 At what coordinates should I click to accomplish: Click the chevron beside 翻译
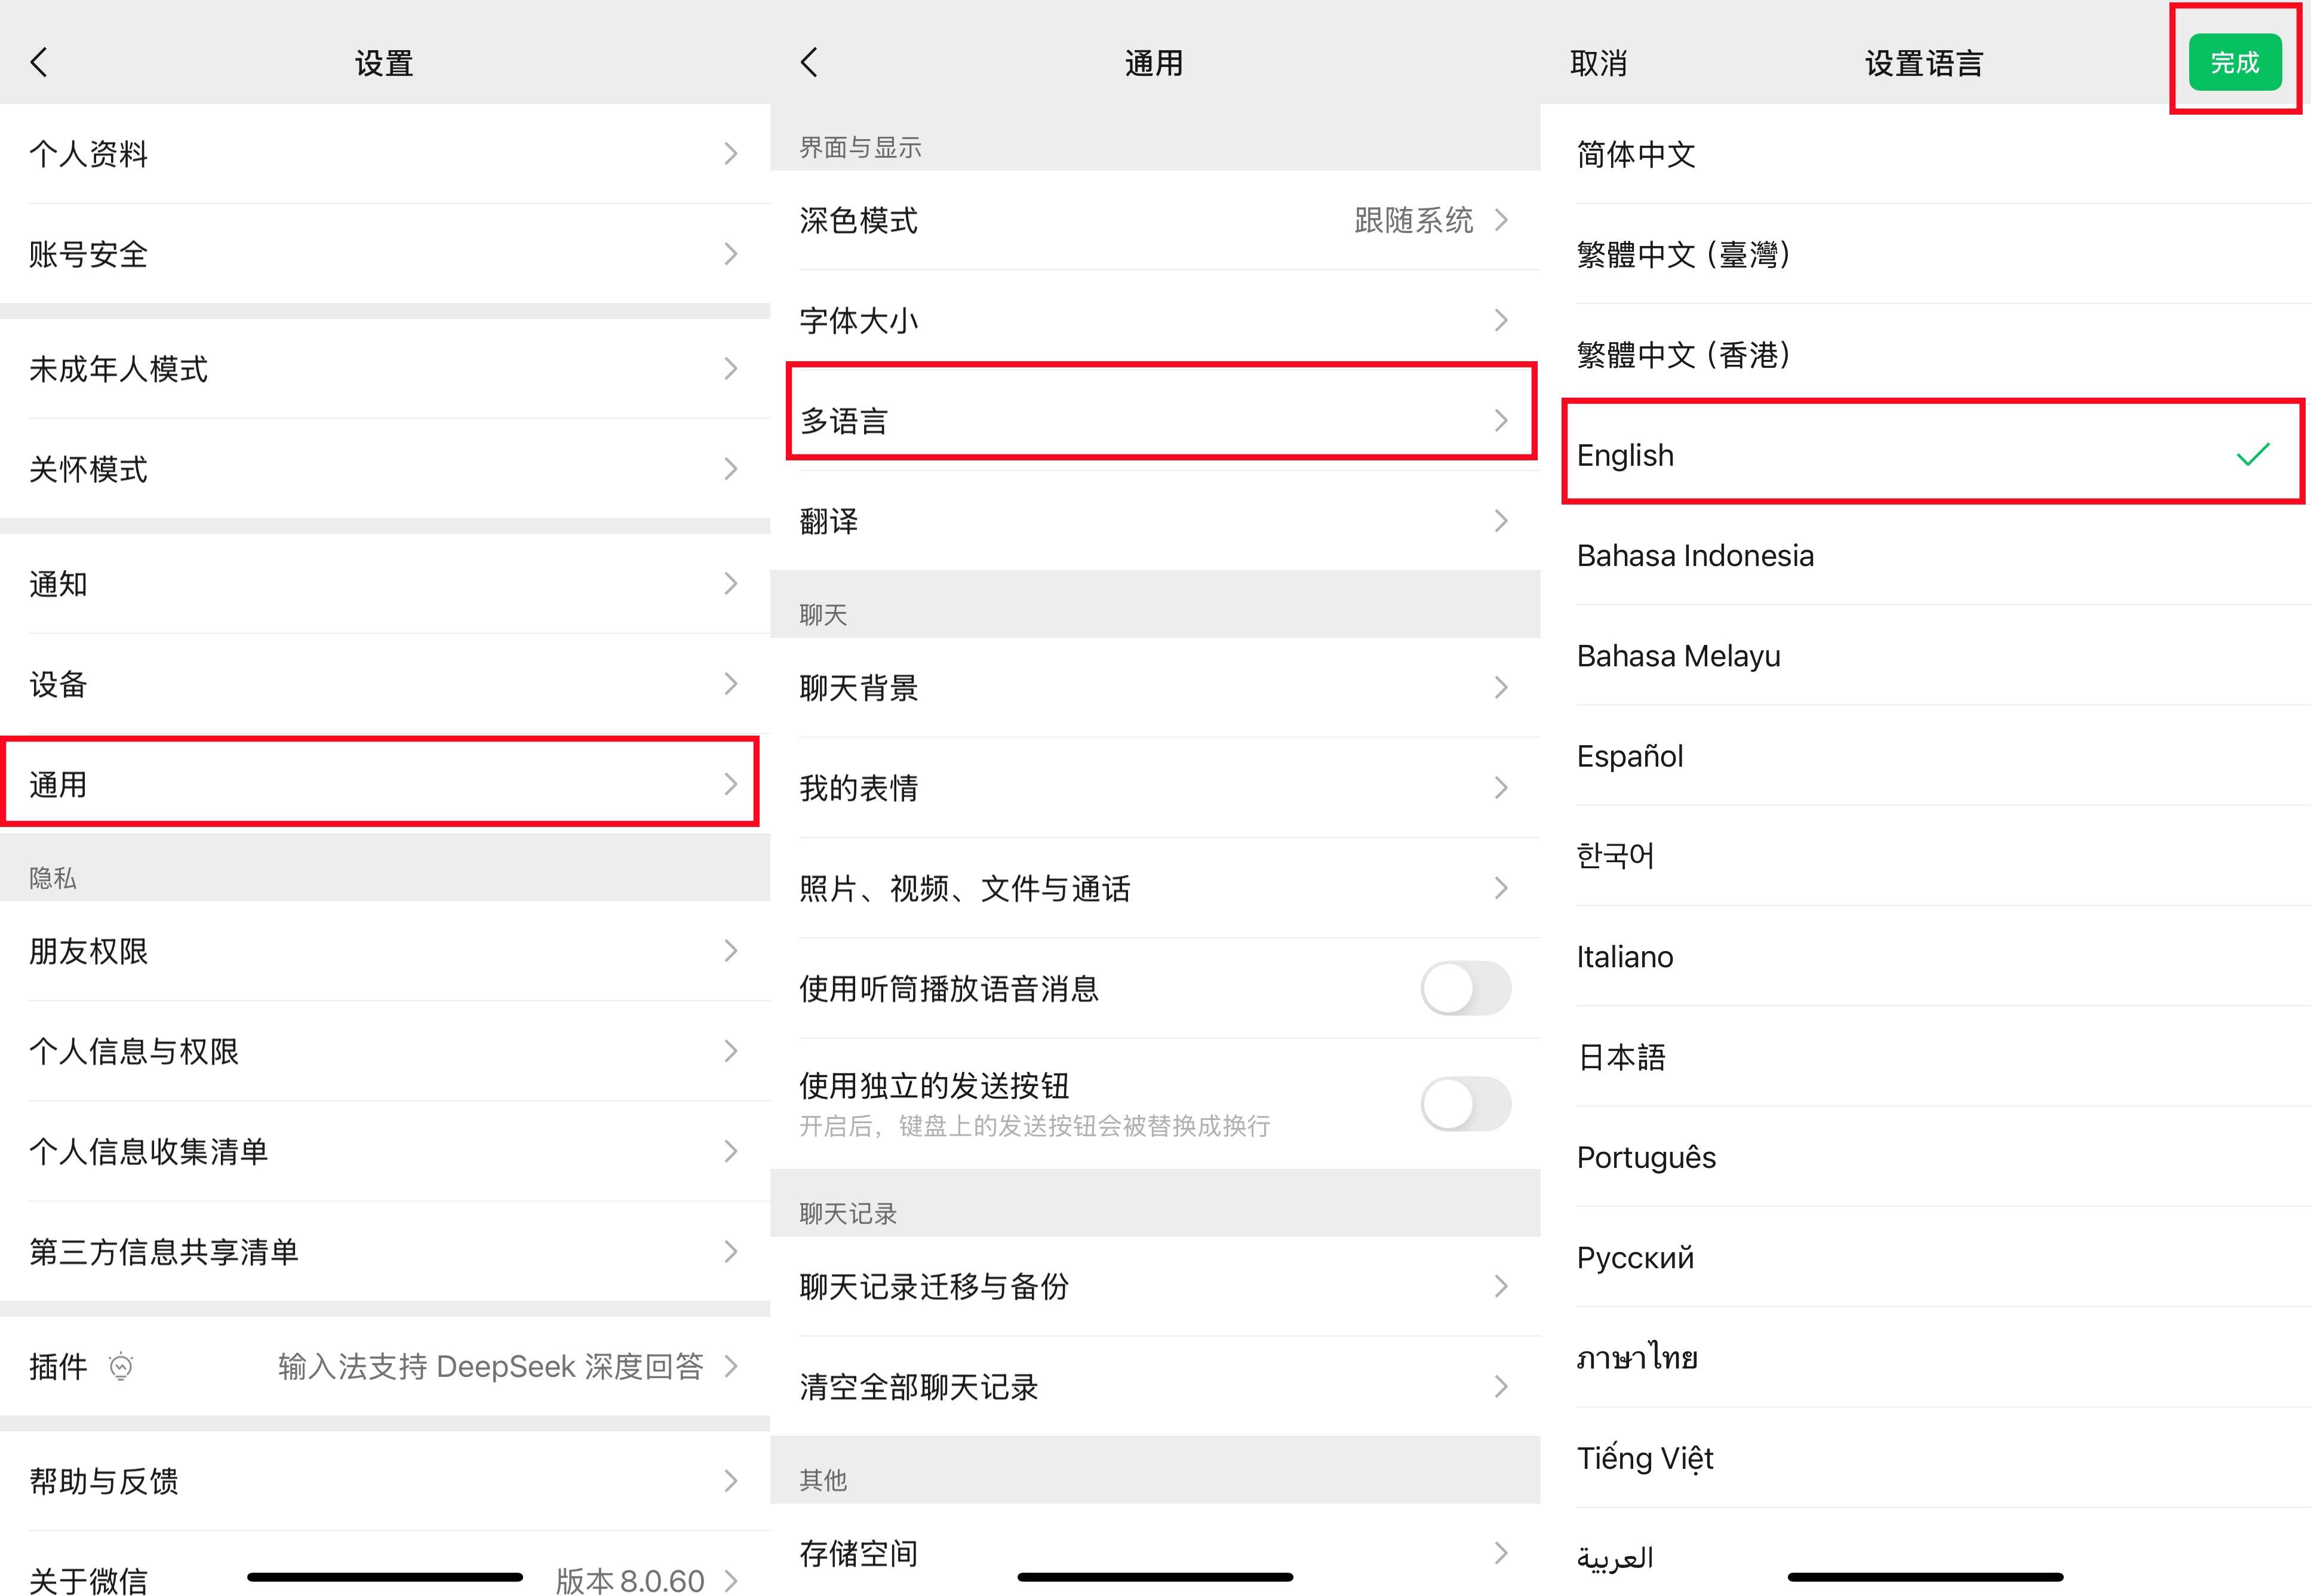coord(1500,520)
